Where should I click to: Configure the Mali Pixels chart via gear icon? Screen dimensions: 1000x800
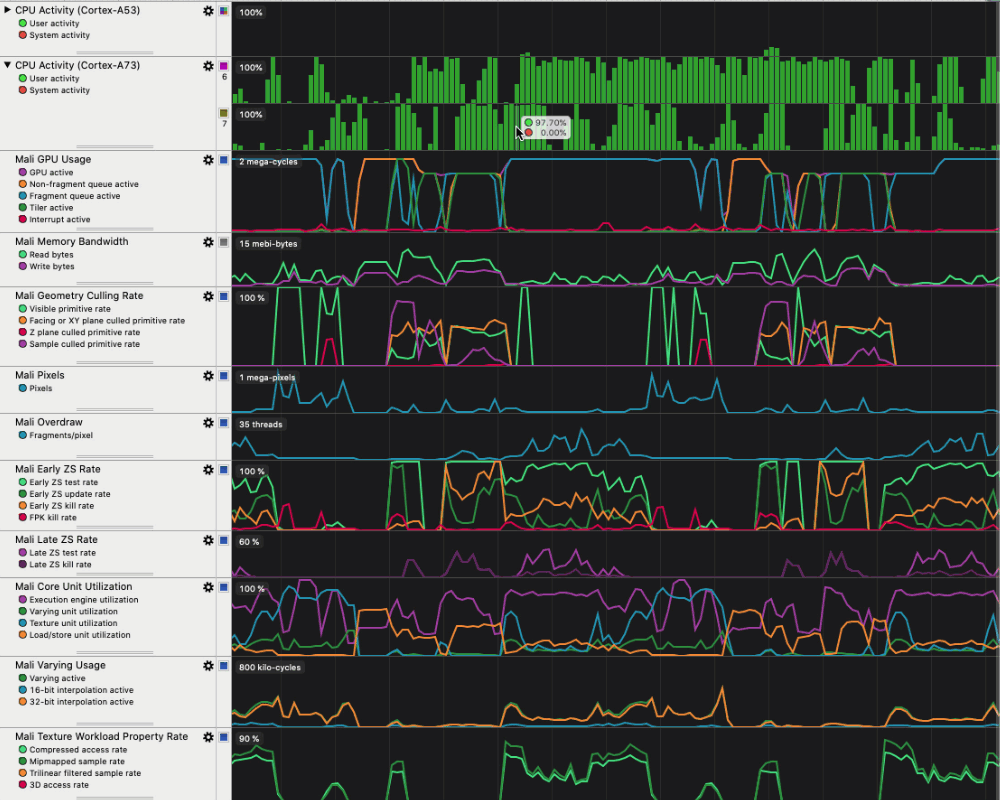click(208, 376)
